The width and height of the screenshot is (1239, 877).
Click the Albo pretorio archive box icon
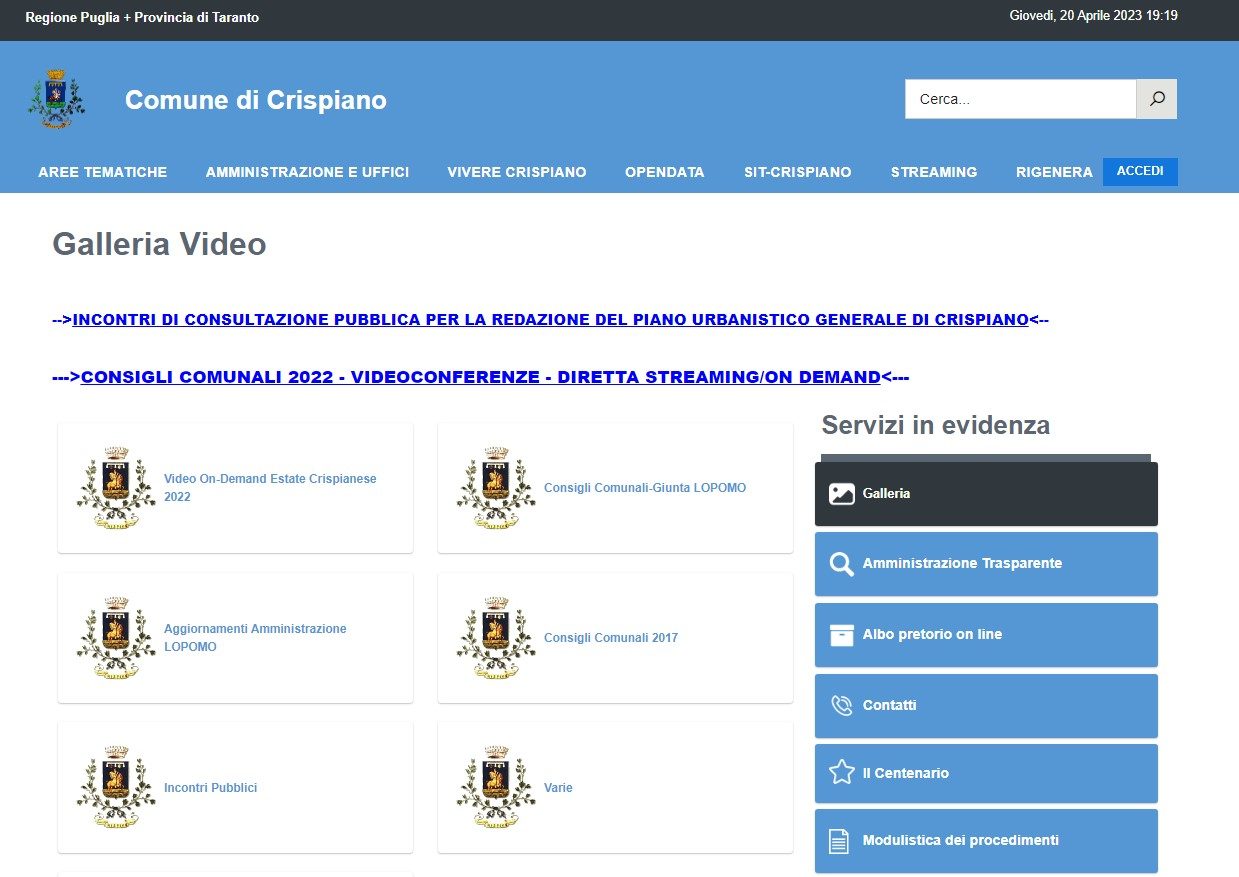[x=842, y=635]
